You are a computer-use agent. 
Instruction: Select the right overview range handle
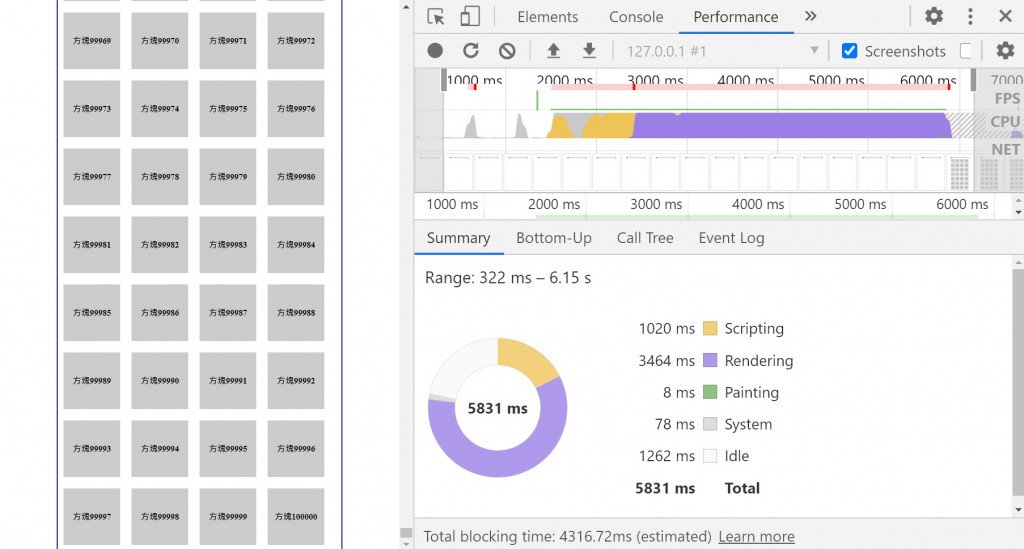(973, 80)
